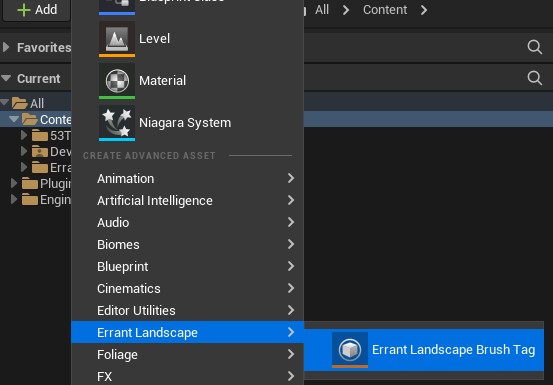The width and height of the screenshot is (553, 385).
Task: Create a new Material asset
Action: click(188, 81)
